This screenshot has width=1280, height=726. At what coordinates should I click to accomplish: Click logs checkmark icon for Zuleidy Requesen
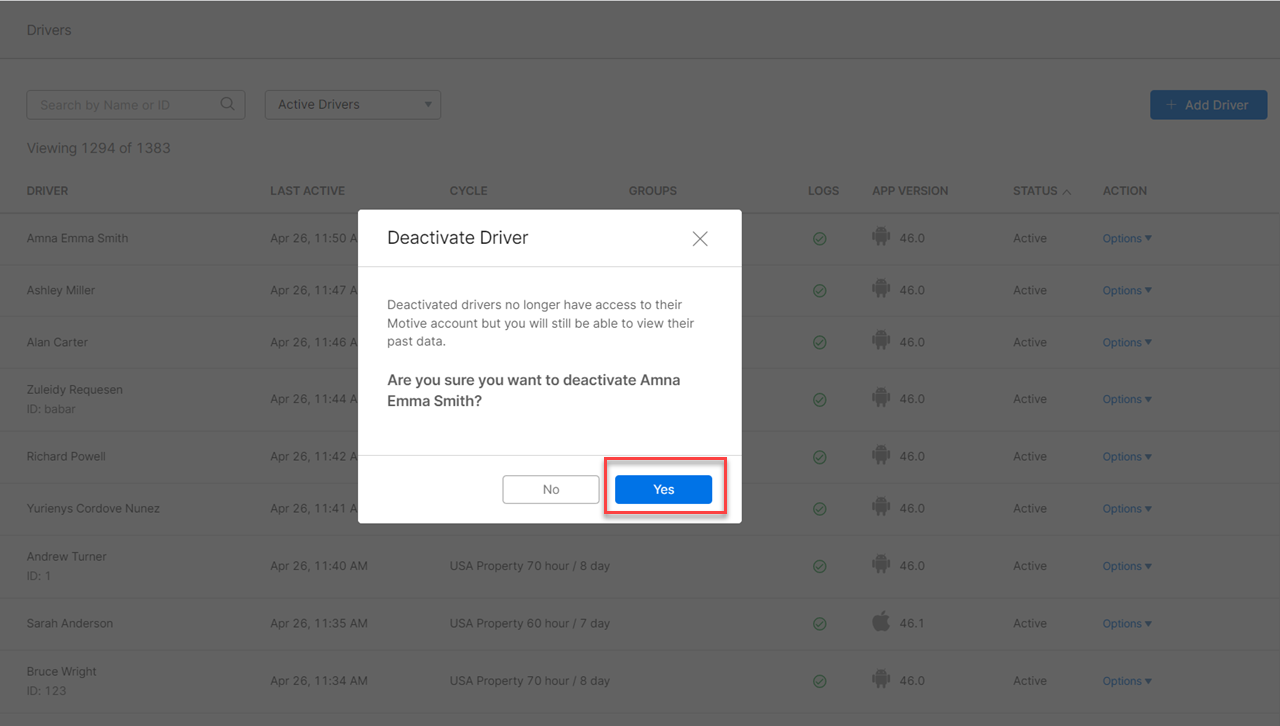[819, 400]
